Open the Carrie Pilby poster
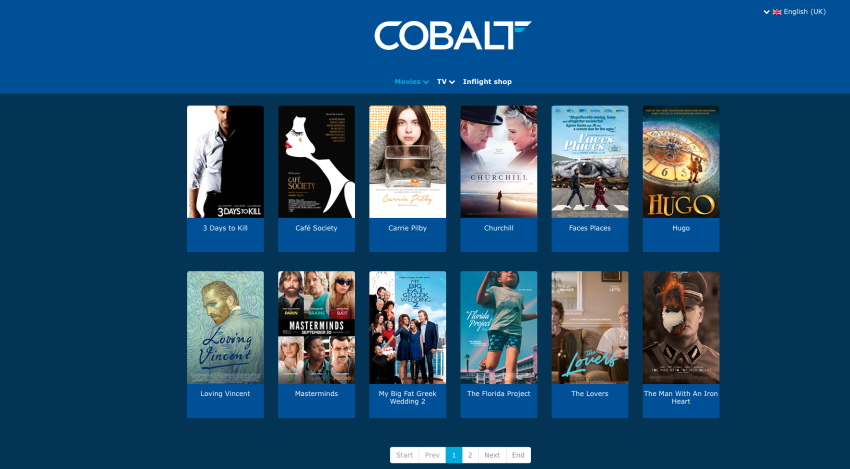The width and height of the screenshot is (850, 469). 408,162
